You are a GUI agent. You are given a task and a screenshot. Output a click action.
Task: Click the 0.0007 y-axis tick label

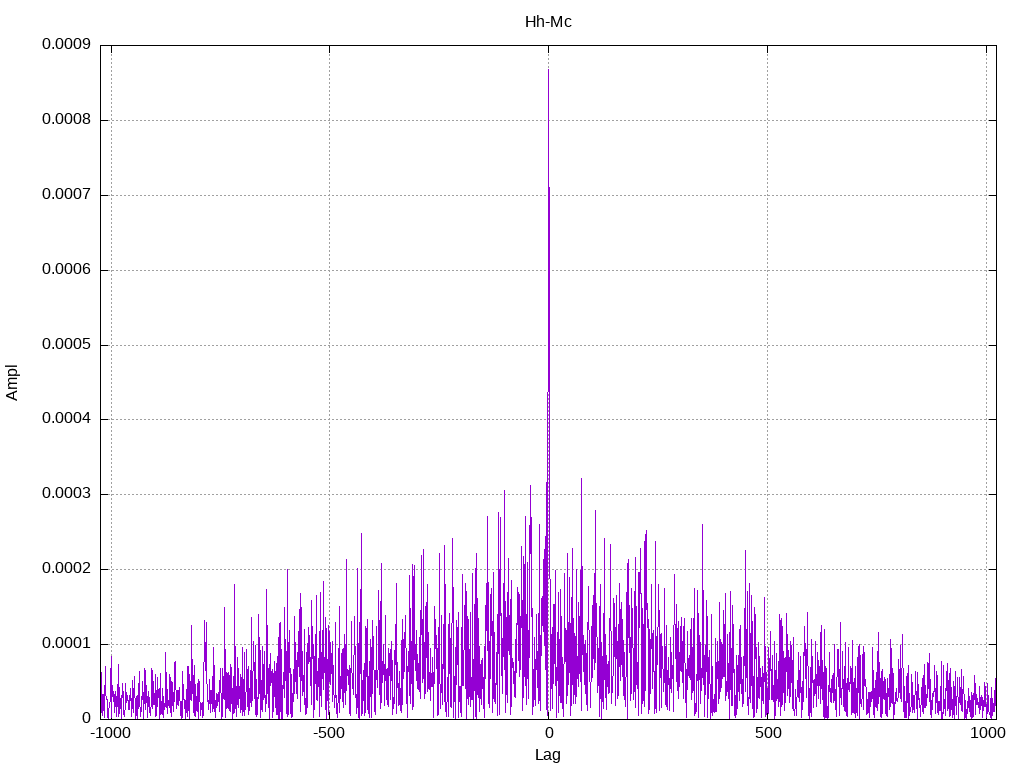point(66,195)
